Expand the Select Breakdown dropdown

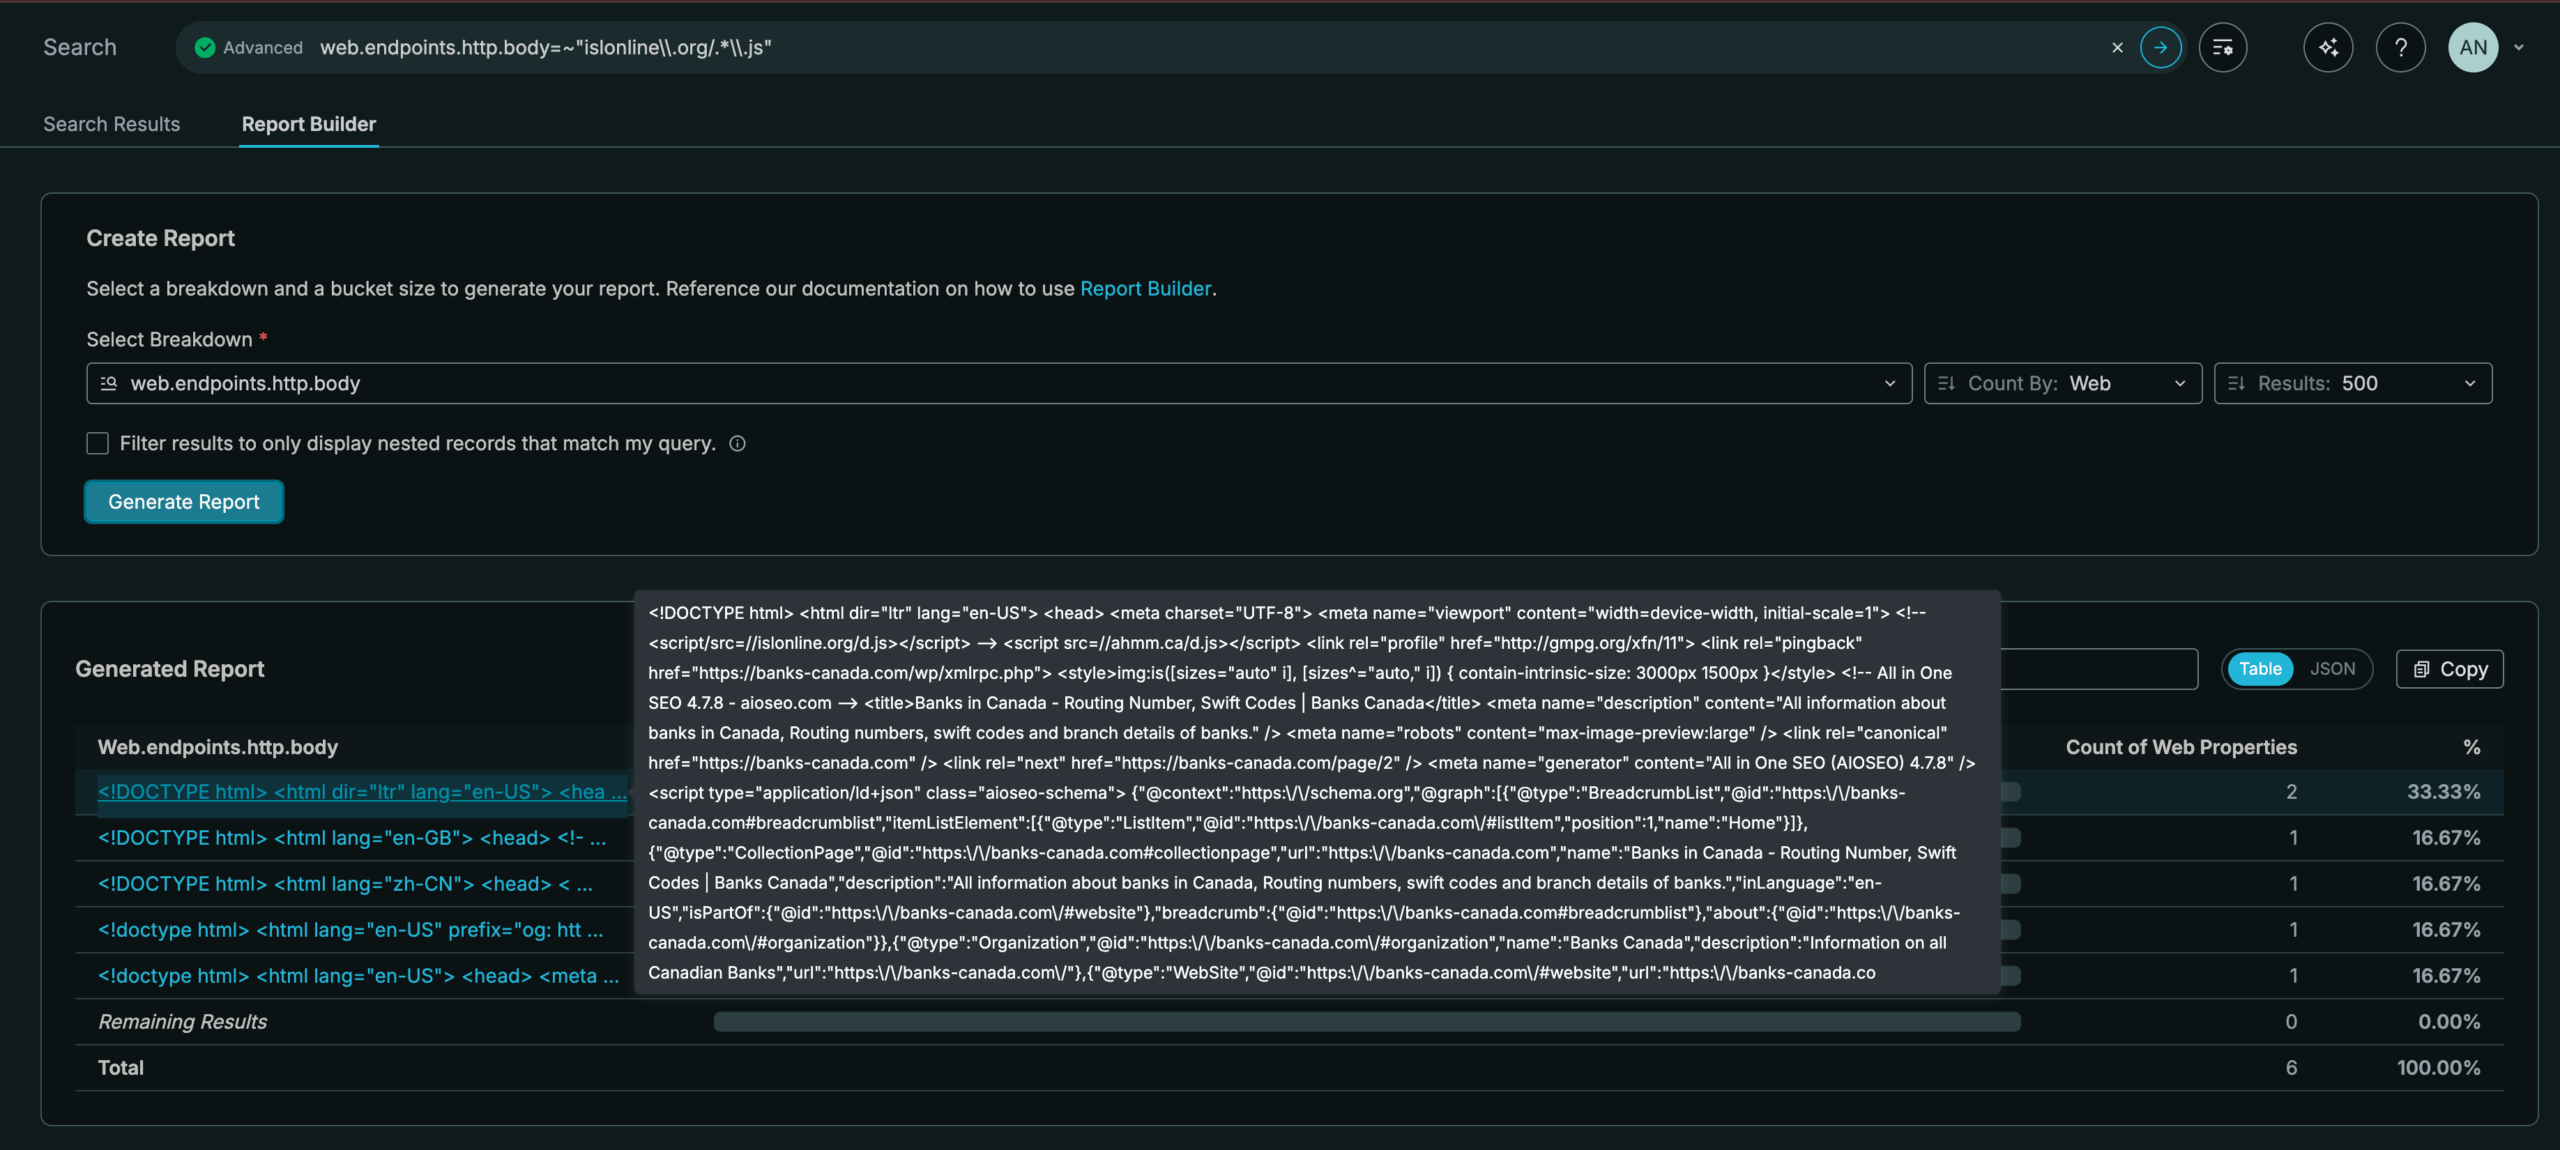[x=1888, y=383]
